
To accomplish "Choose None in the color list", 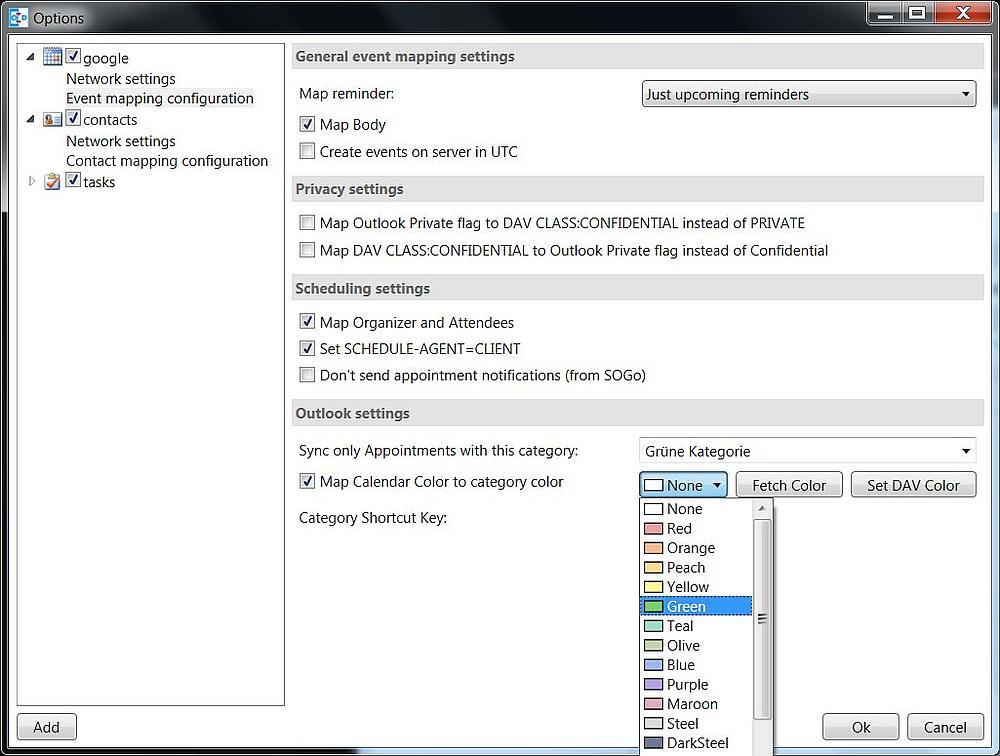I will click(696, 509).
